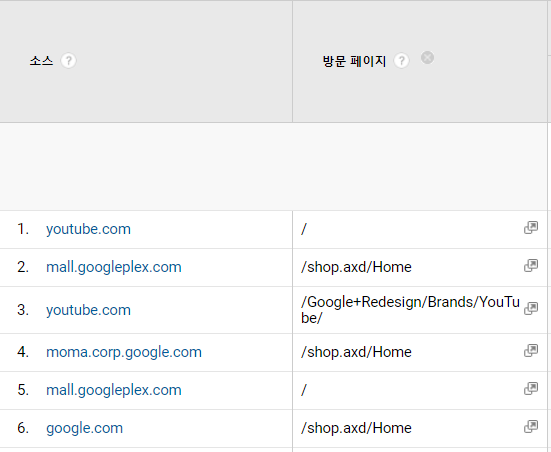The image size is (551, 452).
Task: Sort by the 방문 페이지 column header
Action: (354, 61)
